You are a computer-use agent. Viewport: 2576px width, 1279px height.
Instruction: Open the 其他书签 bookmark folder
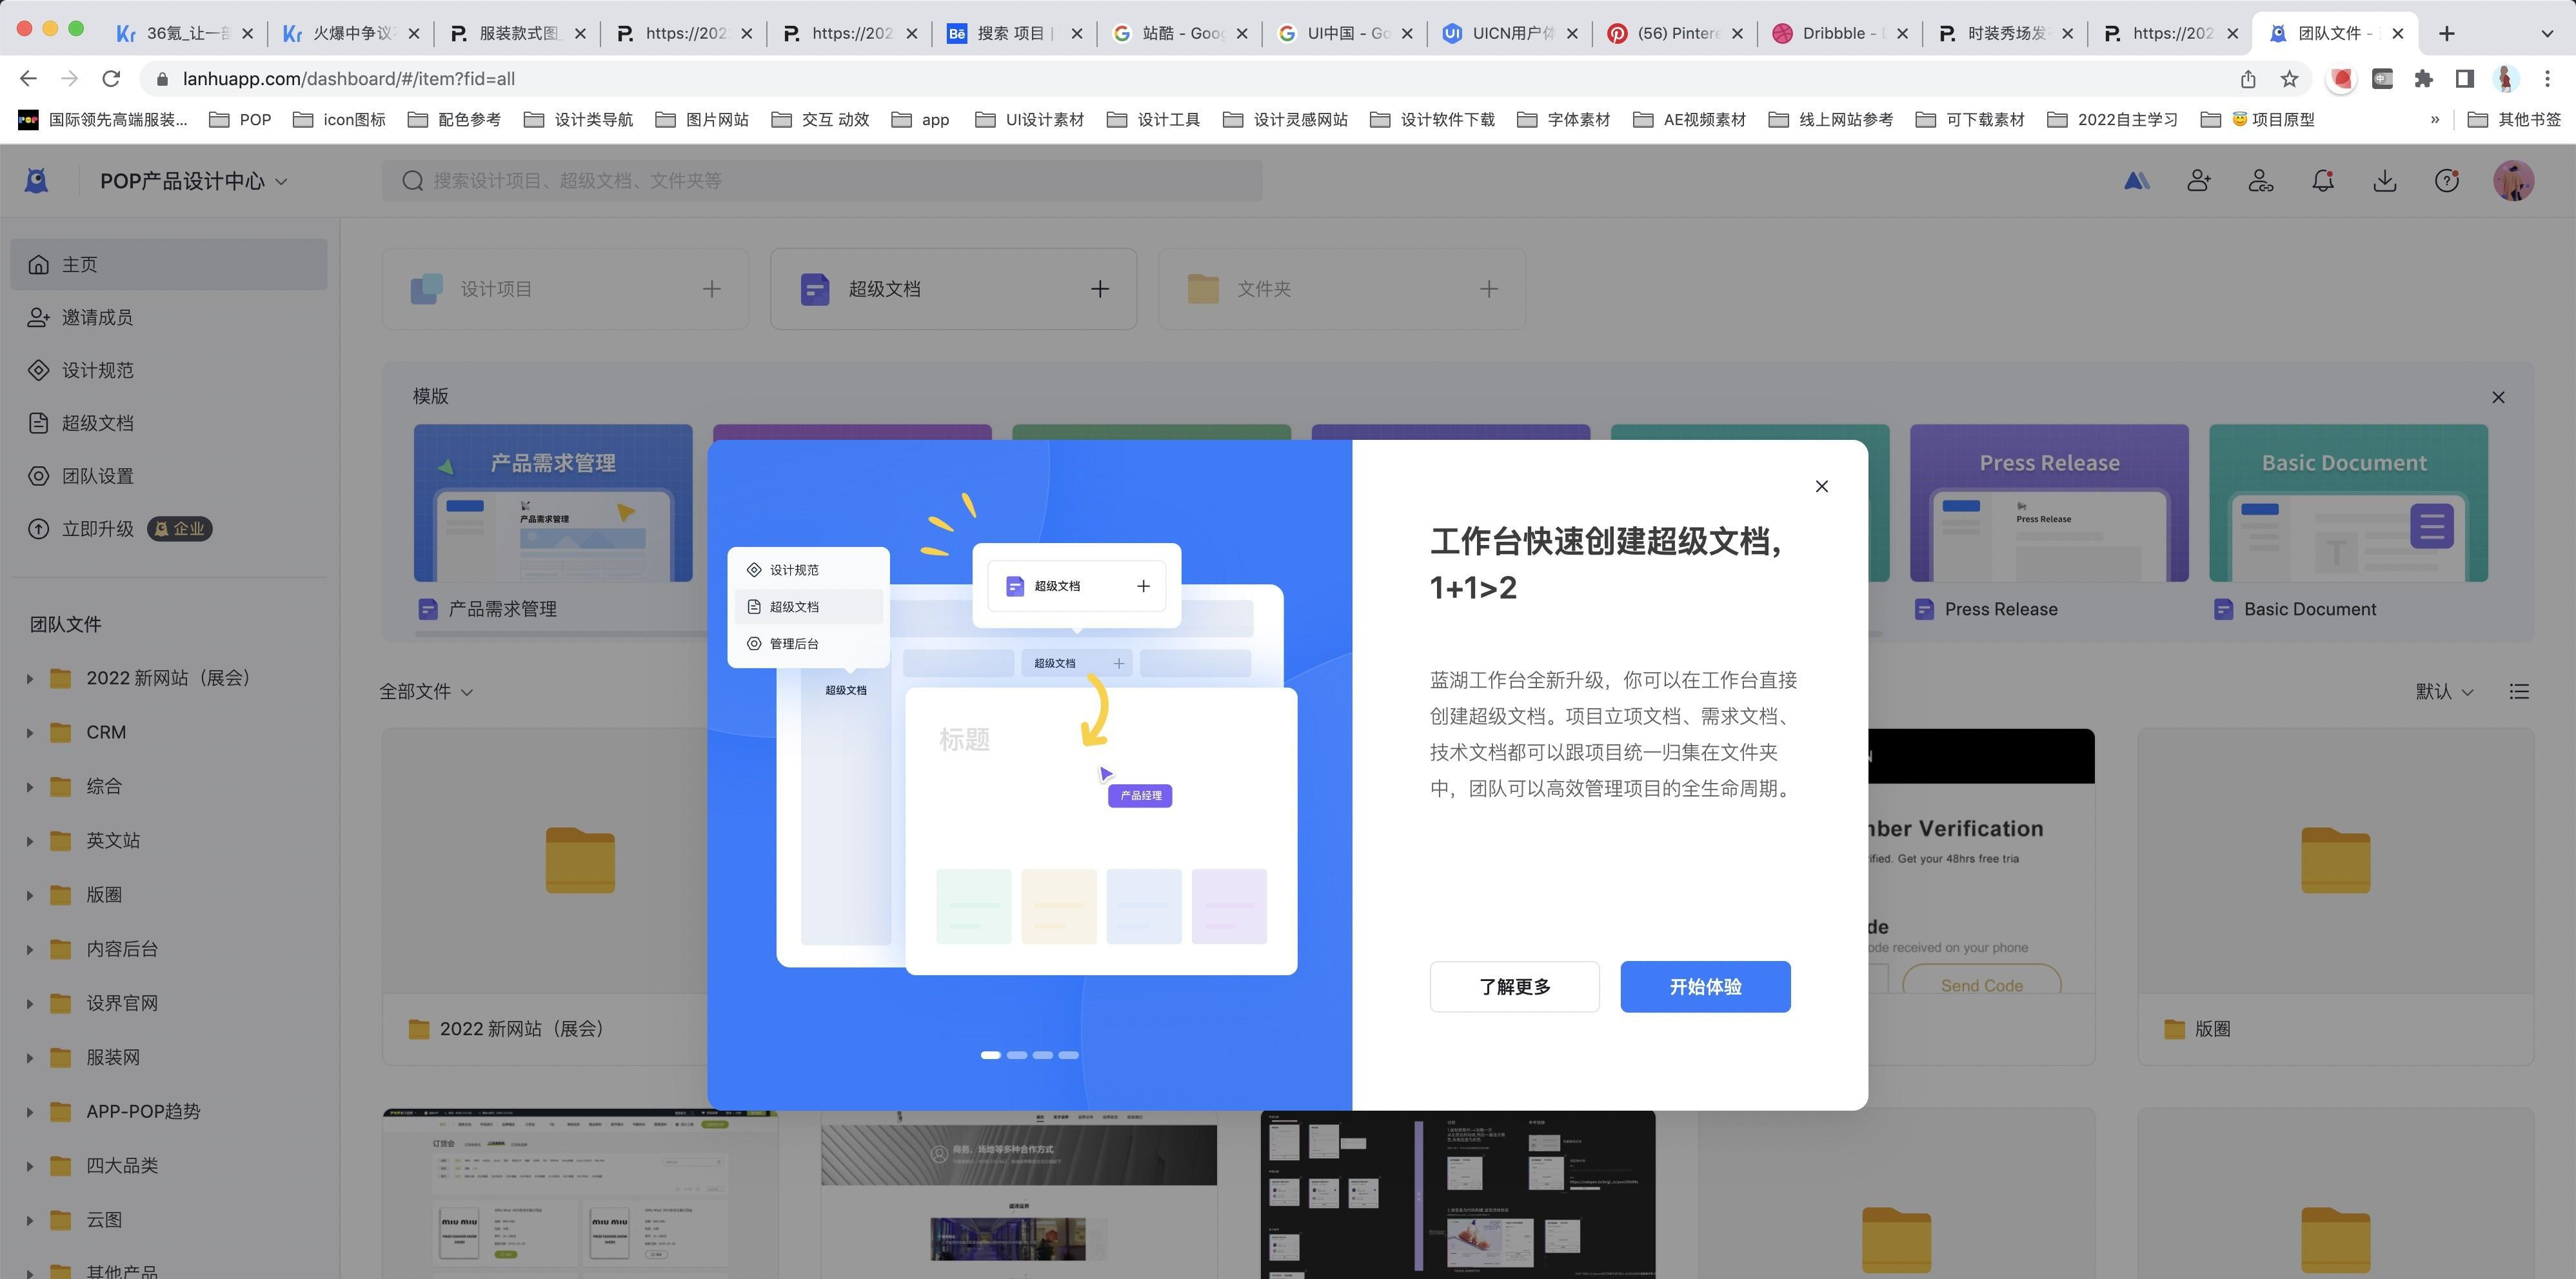point(2515,120)
